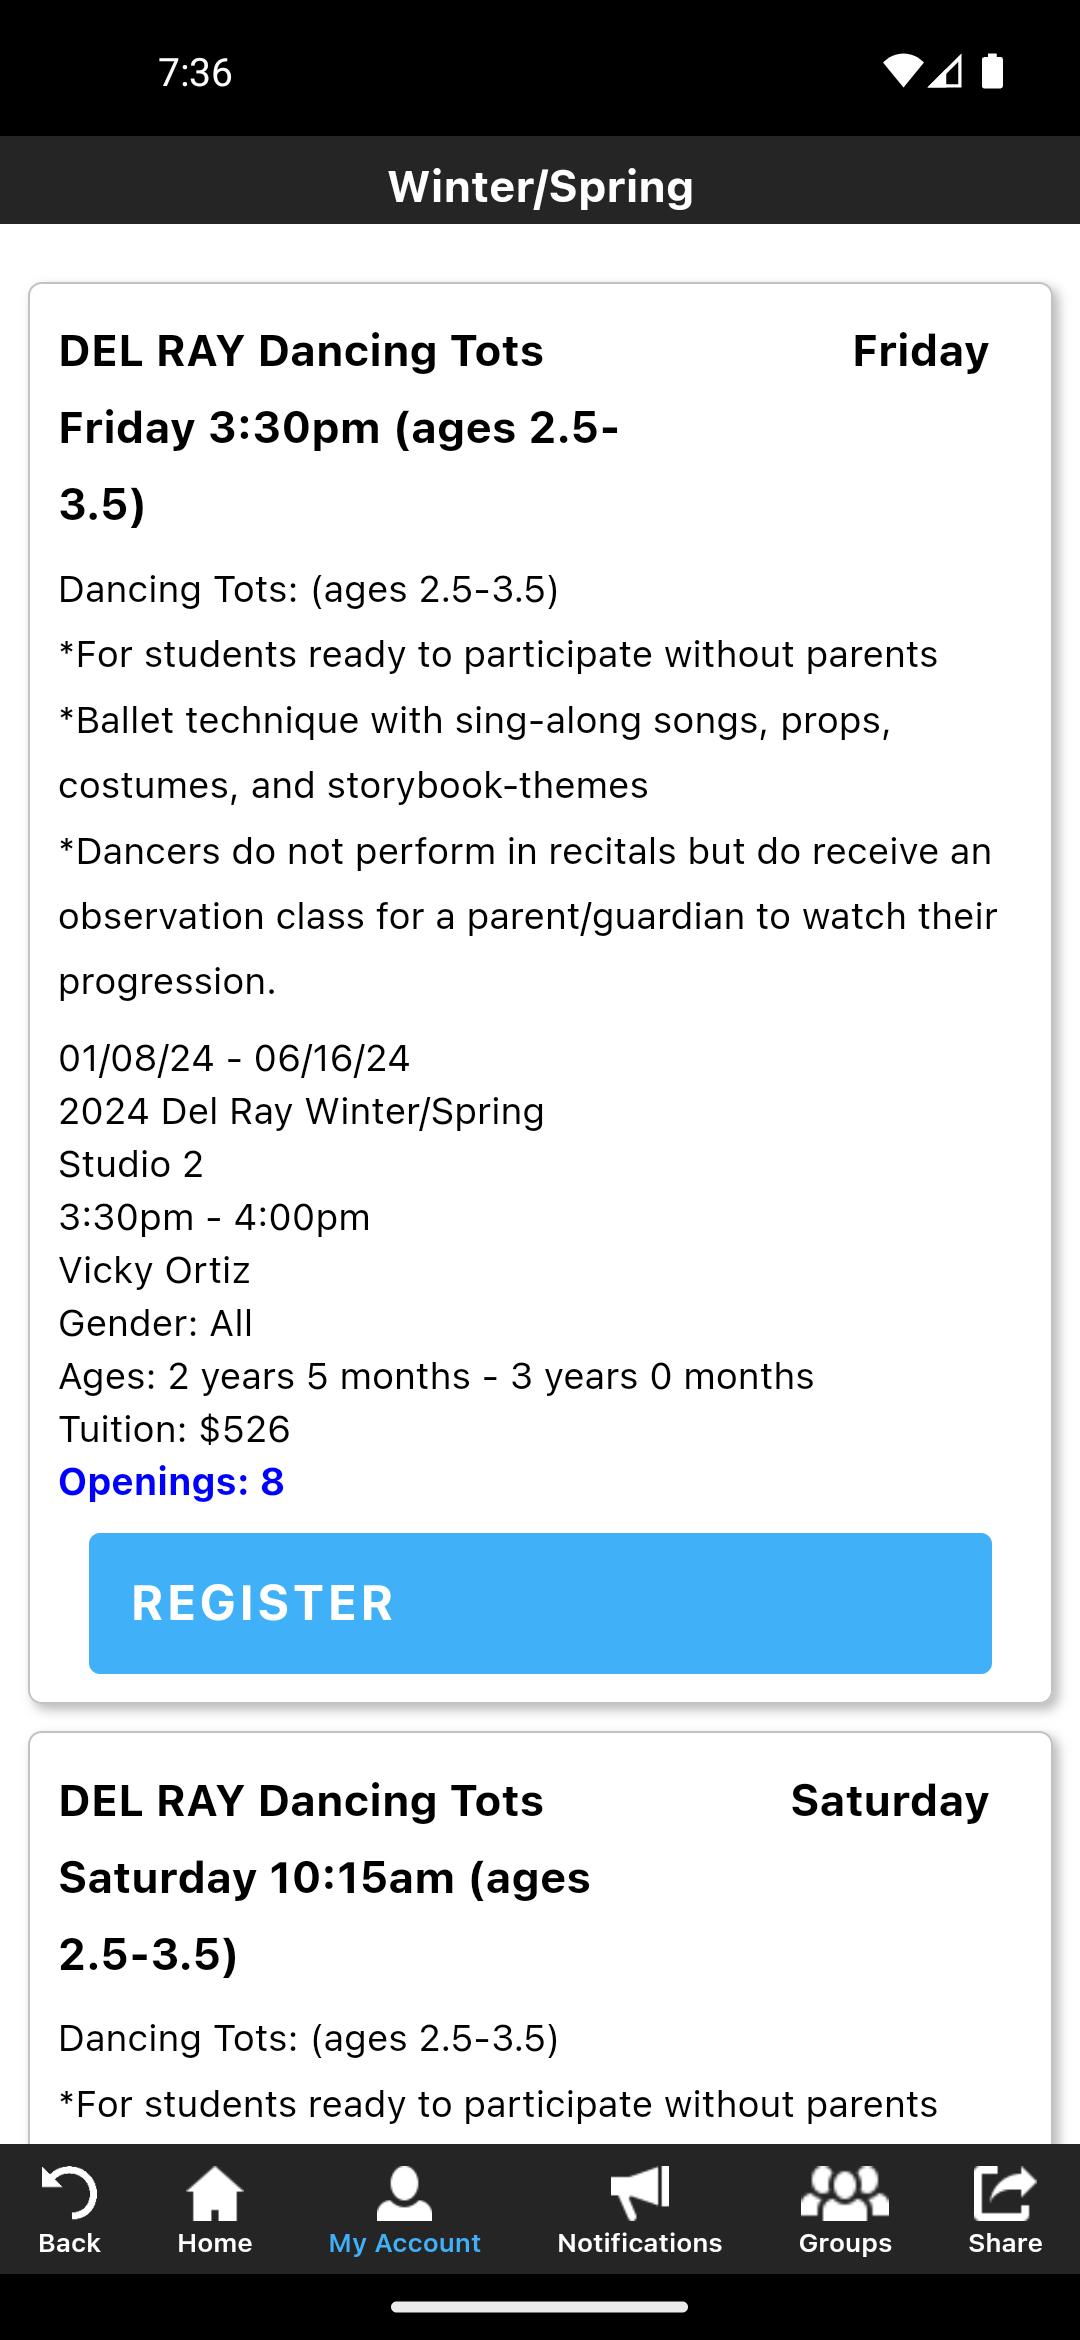Screen dimensions: 1080x2340
Task: Select the My Account tab label
Action: (x=404, y=2243)
